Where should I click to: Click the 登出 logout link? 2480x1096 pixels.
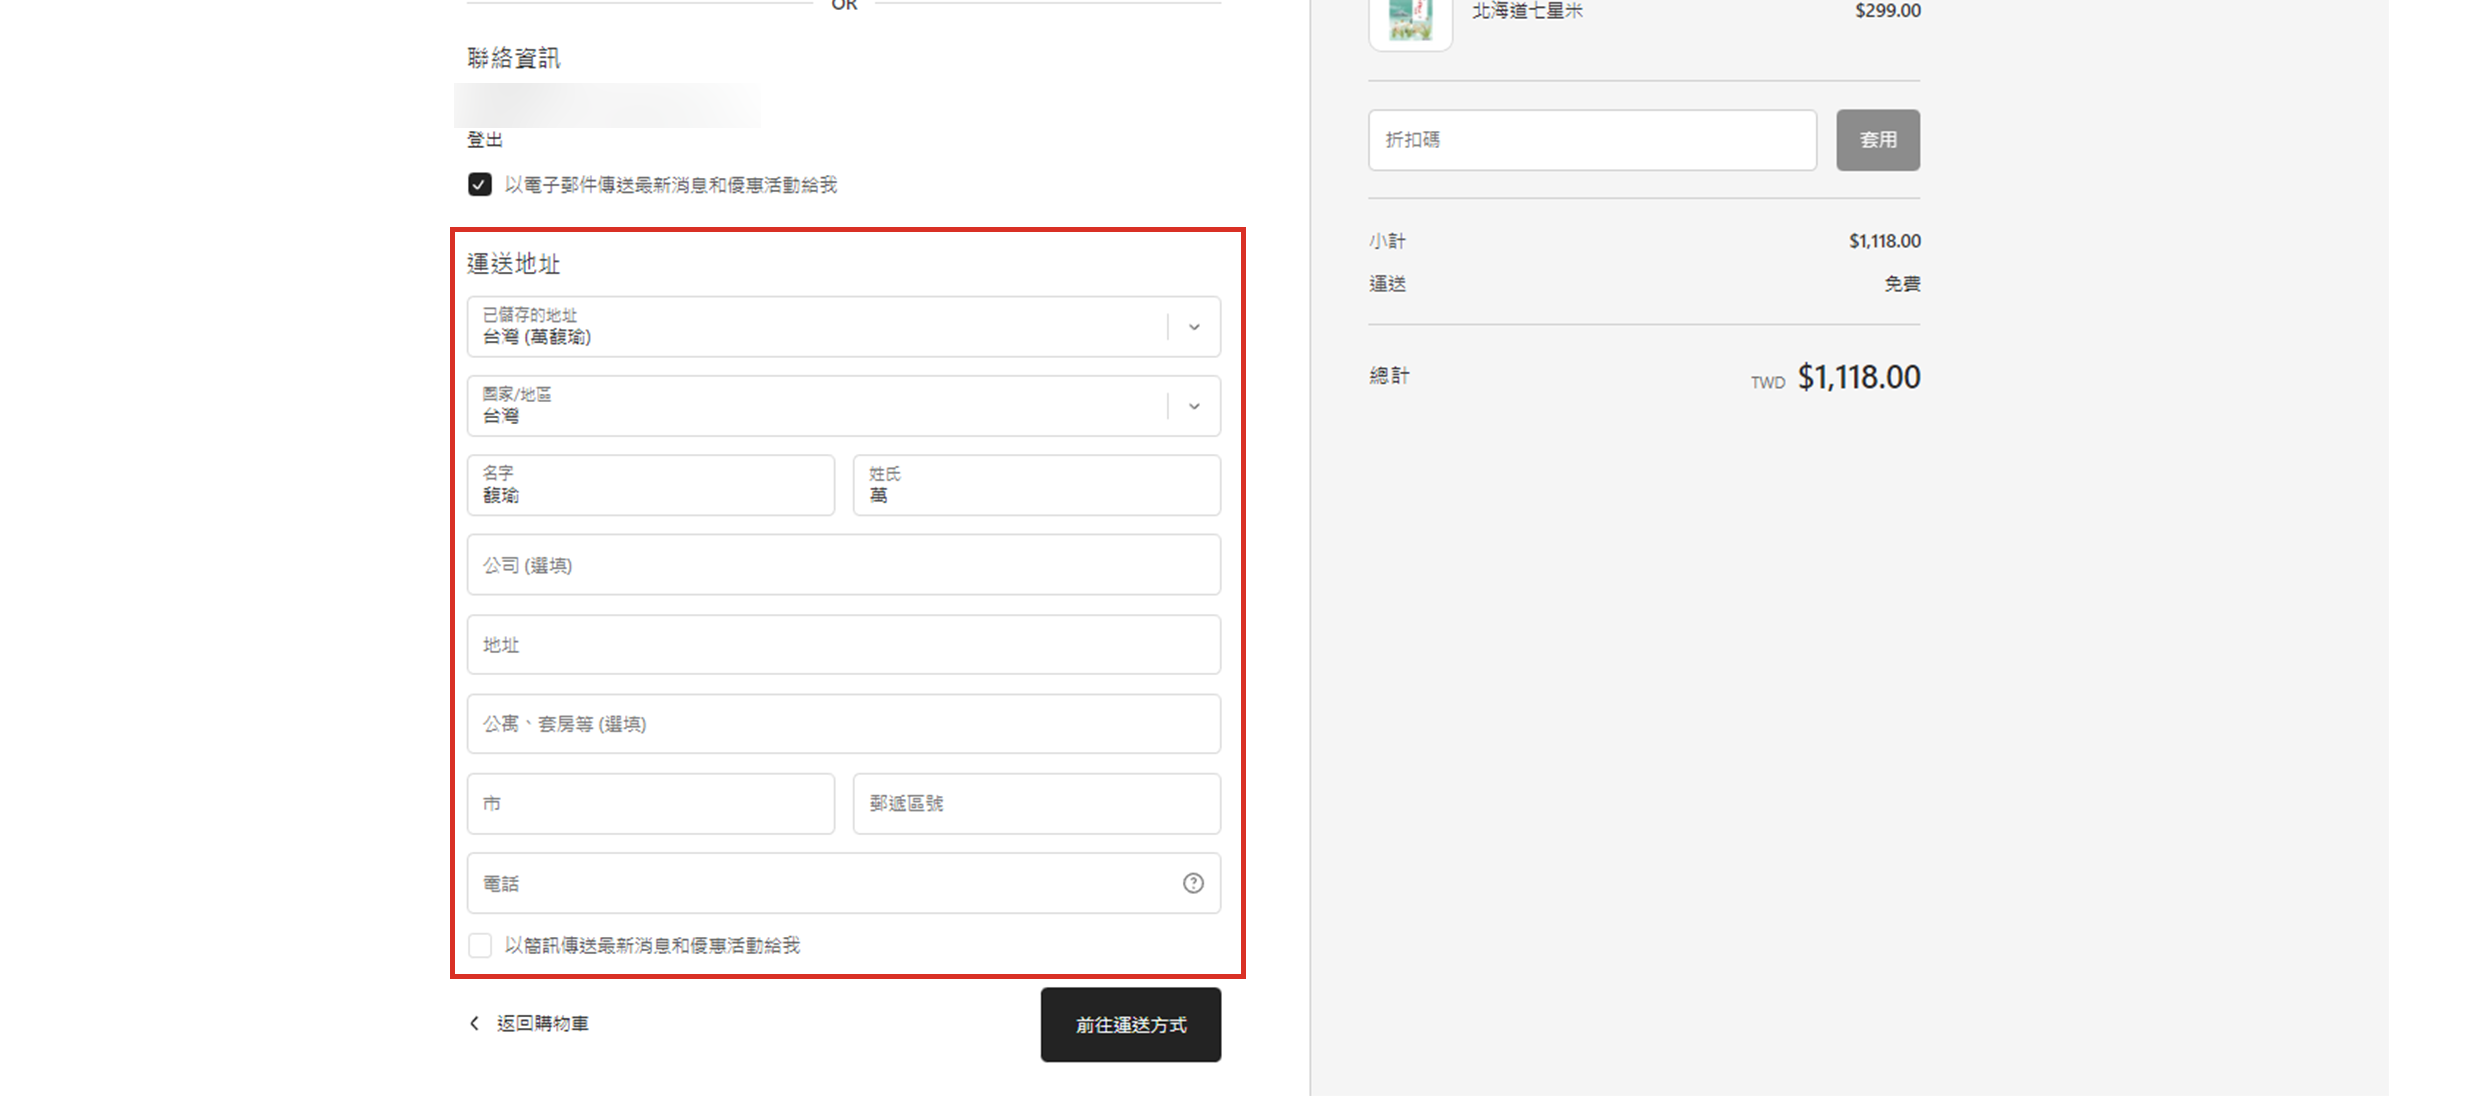point(485,140)
